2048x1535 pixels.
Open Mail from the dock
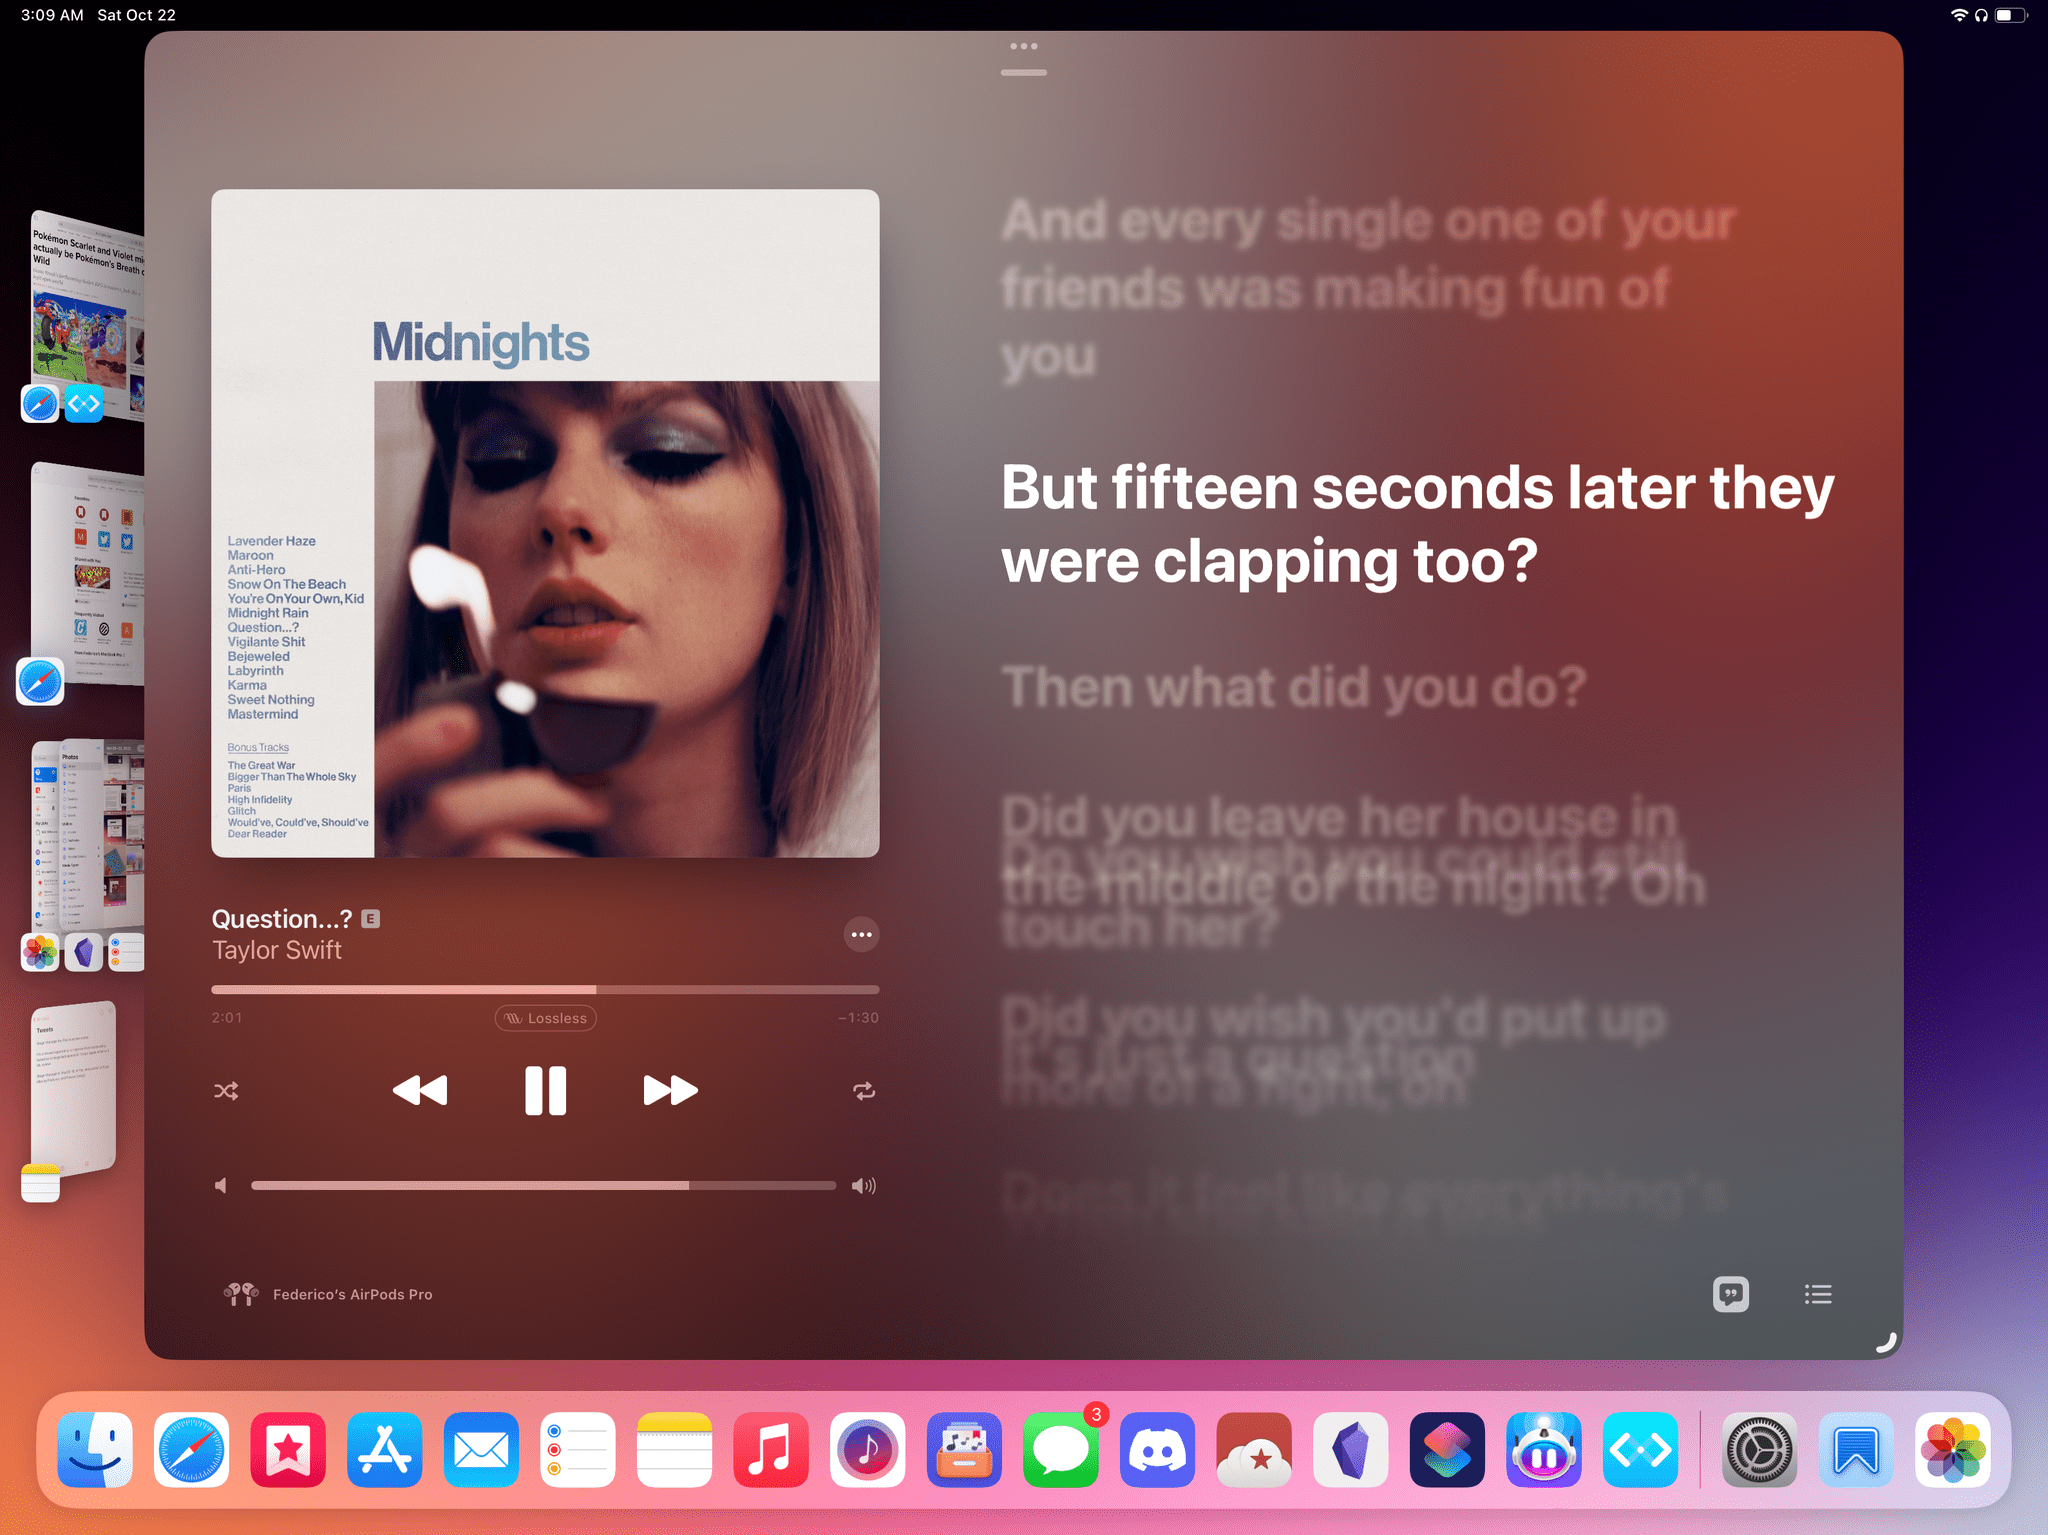tap(481, 1450)
